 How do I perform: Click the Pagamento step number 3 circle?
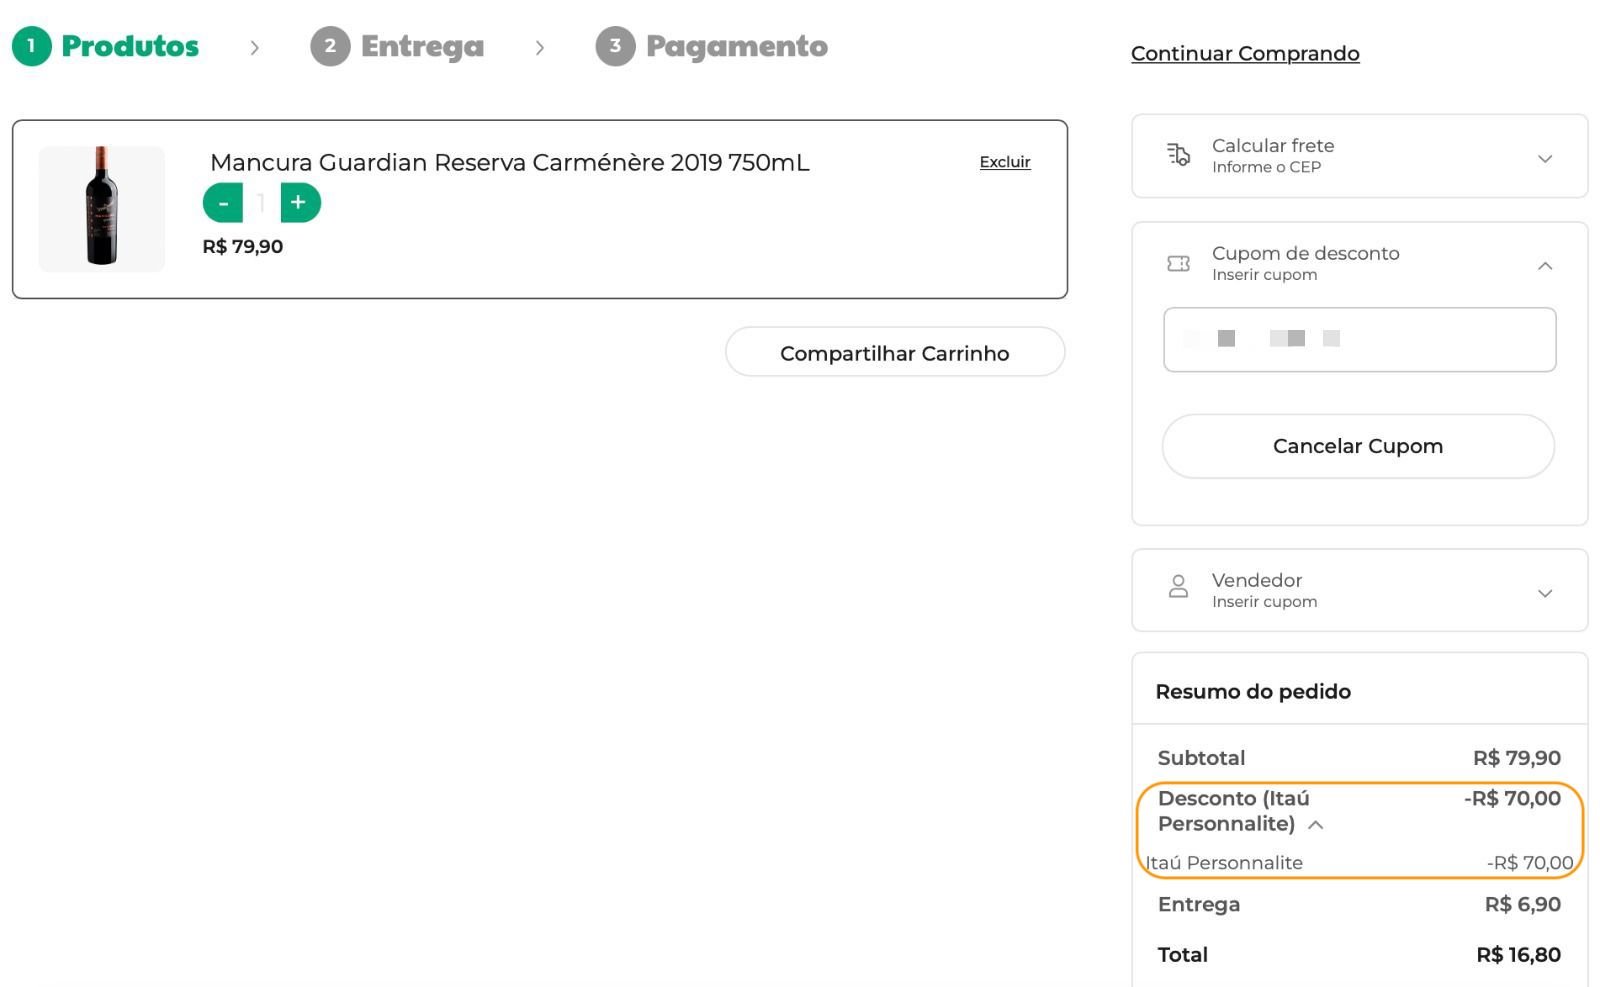coord(615,46)
